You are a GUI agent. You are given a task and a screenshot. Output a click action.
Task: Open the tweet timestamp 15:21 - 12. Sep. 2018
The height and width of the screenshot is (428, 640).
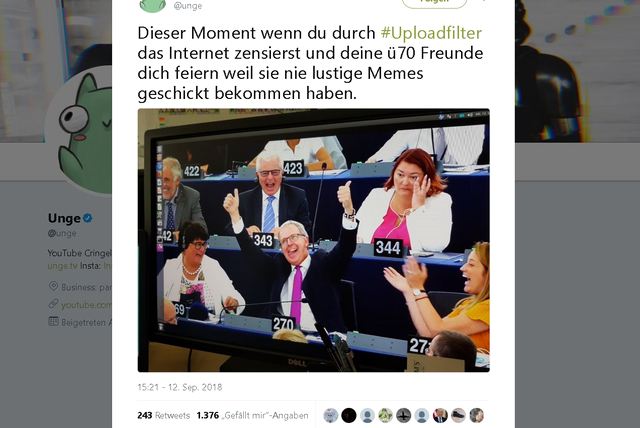[x=180, y=387]
